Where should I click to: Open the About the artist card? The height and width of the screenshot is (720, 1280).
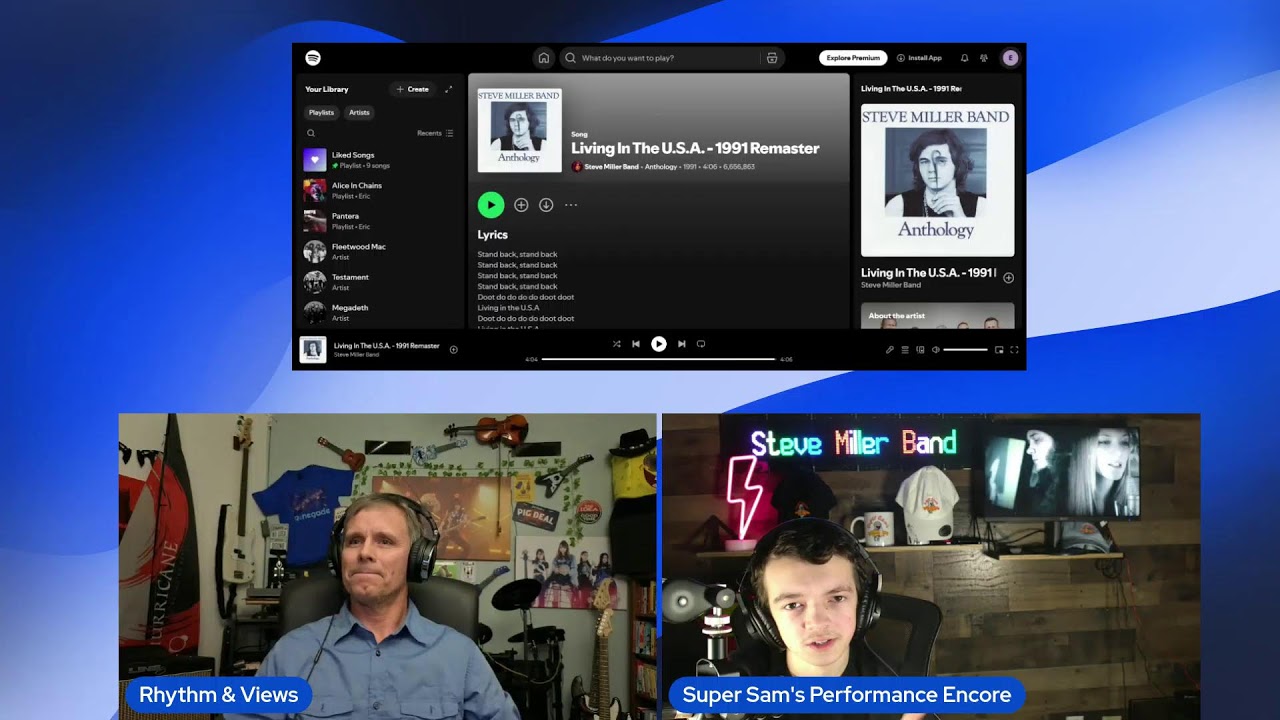[x=937, y=316]
